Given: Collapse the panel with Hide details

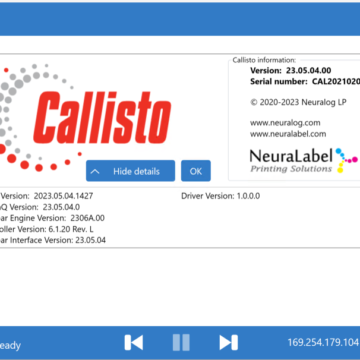Looking at the screenshot, I should pyautogui.click(x=130, y=171).
